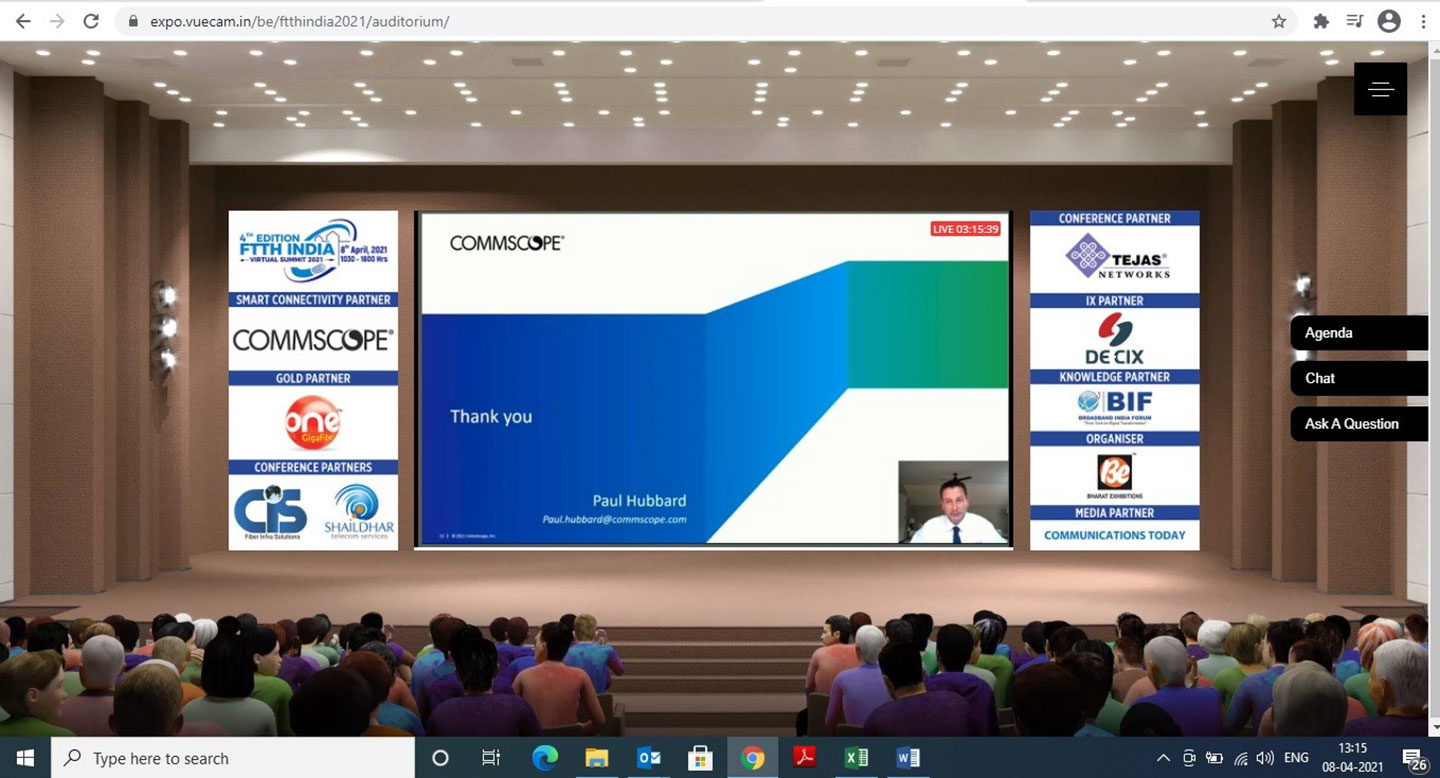The height and width of the screenshot is (778, 1440).
Task: View site info via the padlock icon
Action: coord(133,21)
